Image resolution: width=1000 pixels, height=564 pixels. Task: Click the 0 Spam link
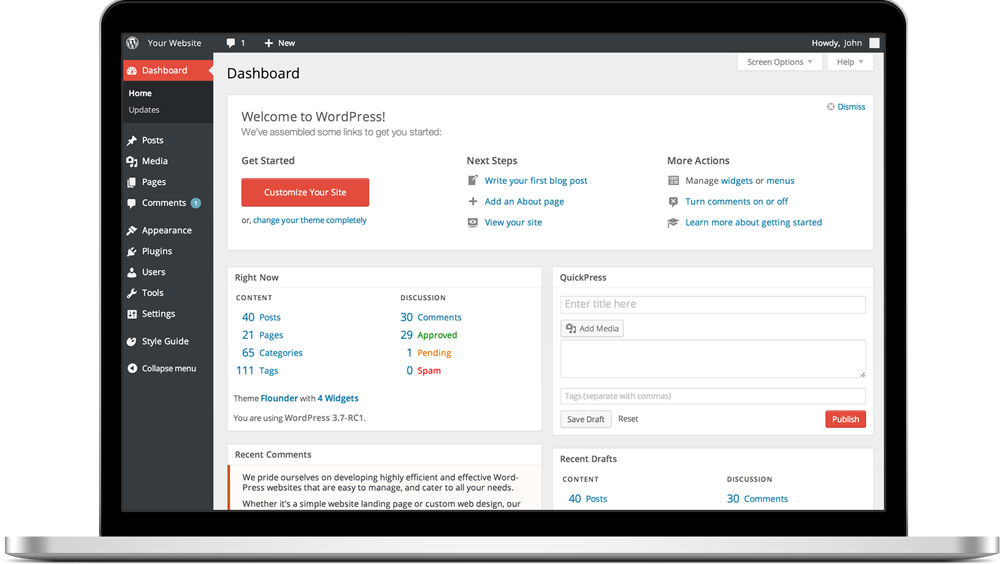(x=423, y=371)
